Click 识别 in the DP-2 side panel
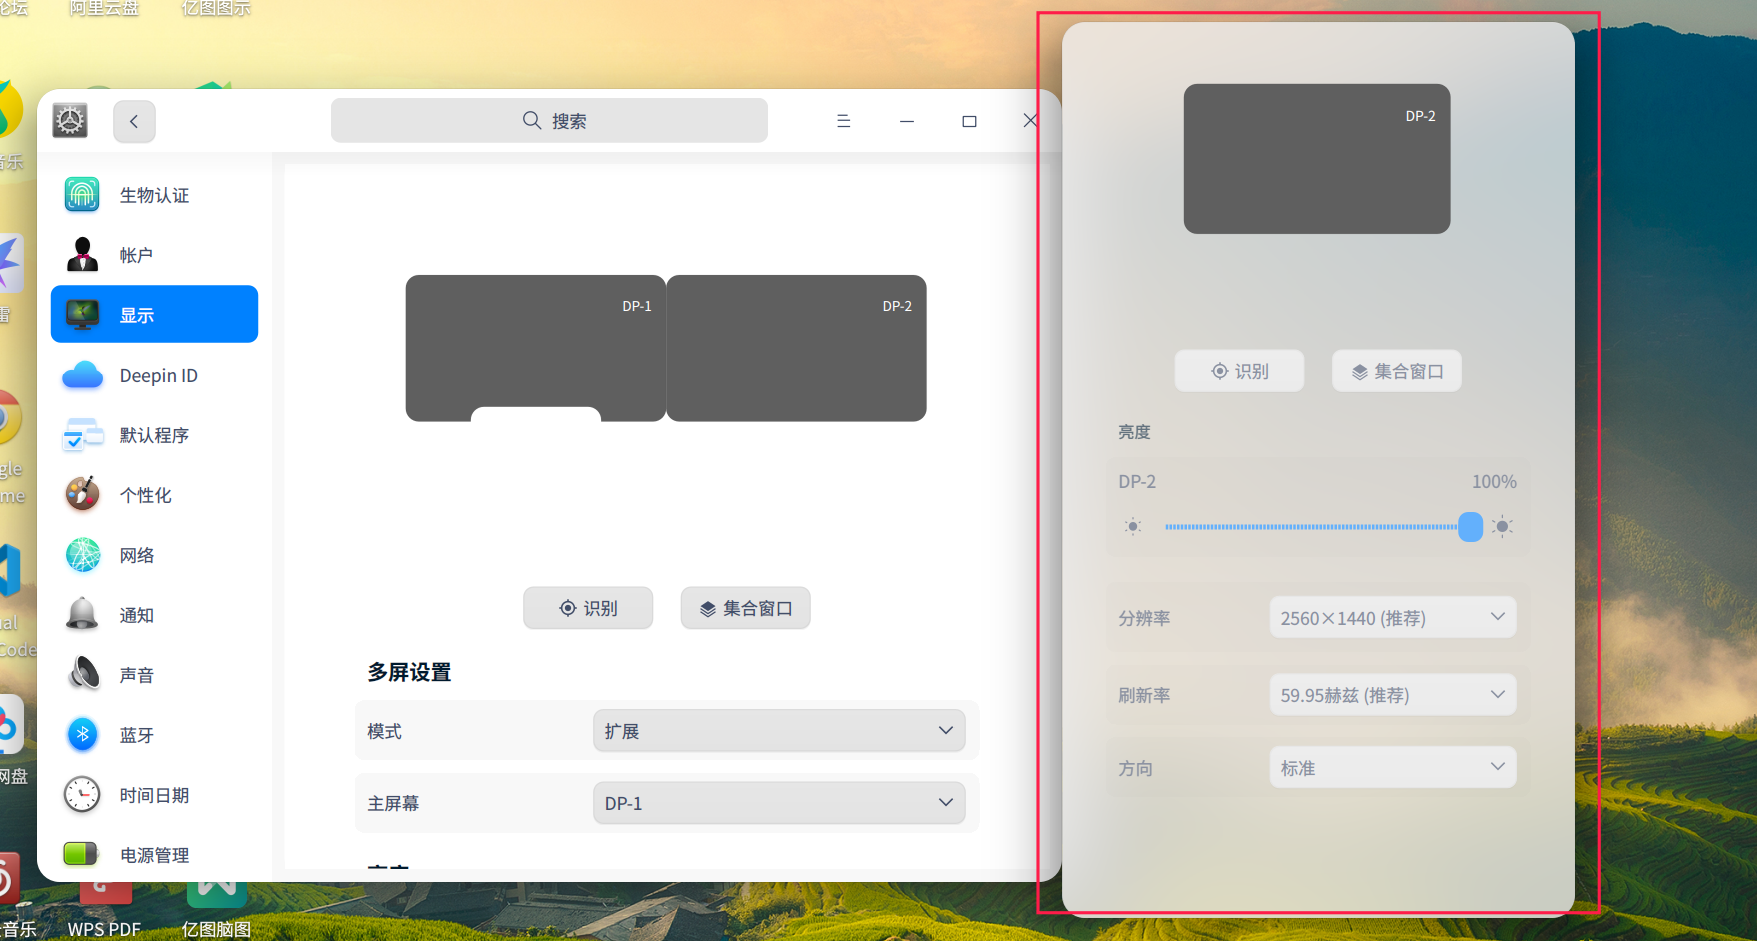Viewport: 1757px width, 941px height. (x=1239, y=371)
